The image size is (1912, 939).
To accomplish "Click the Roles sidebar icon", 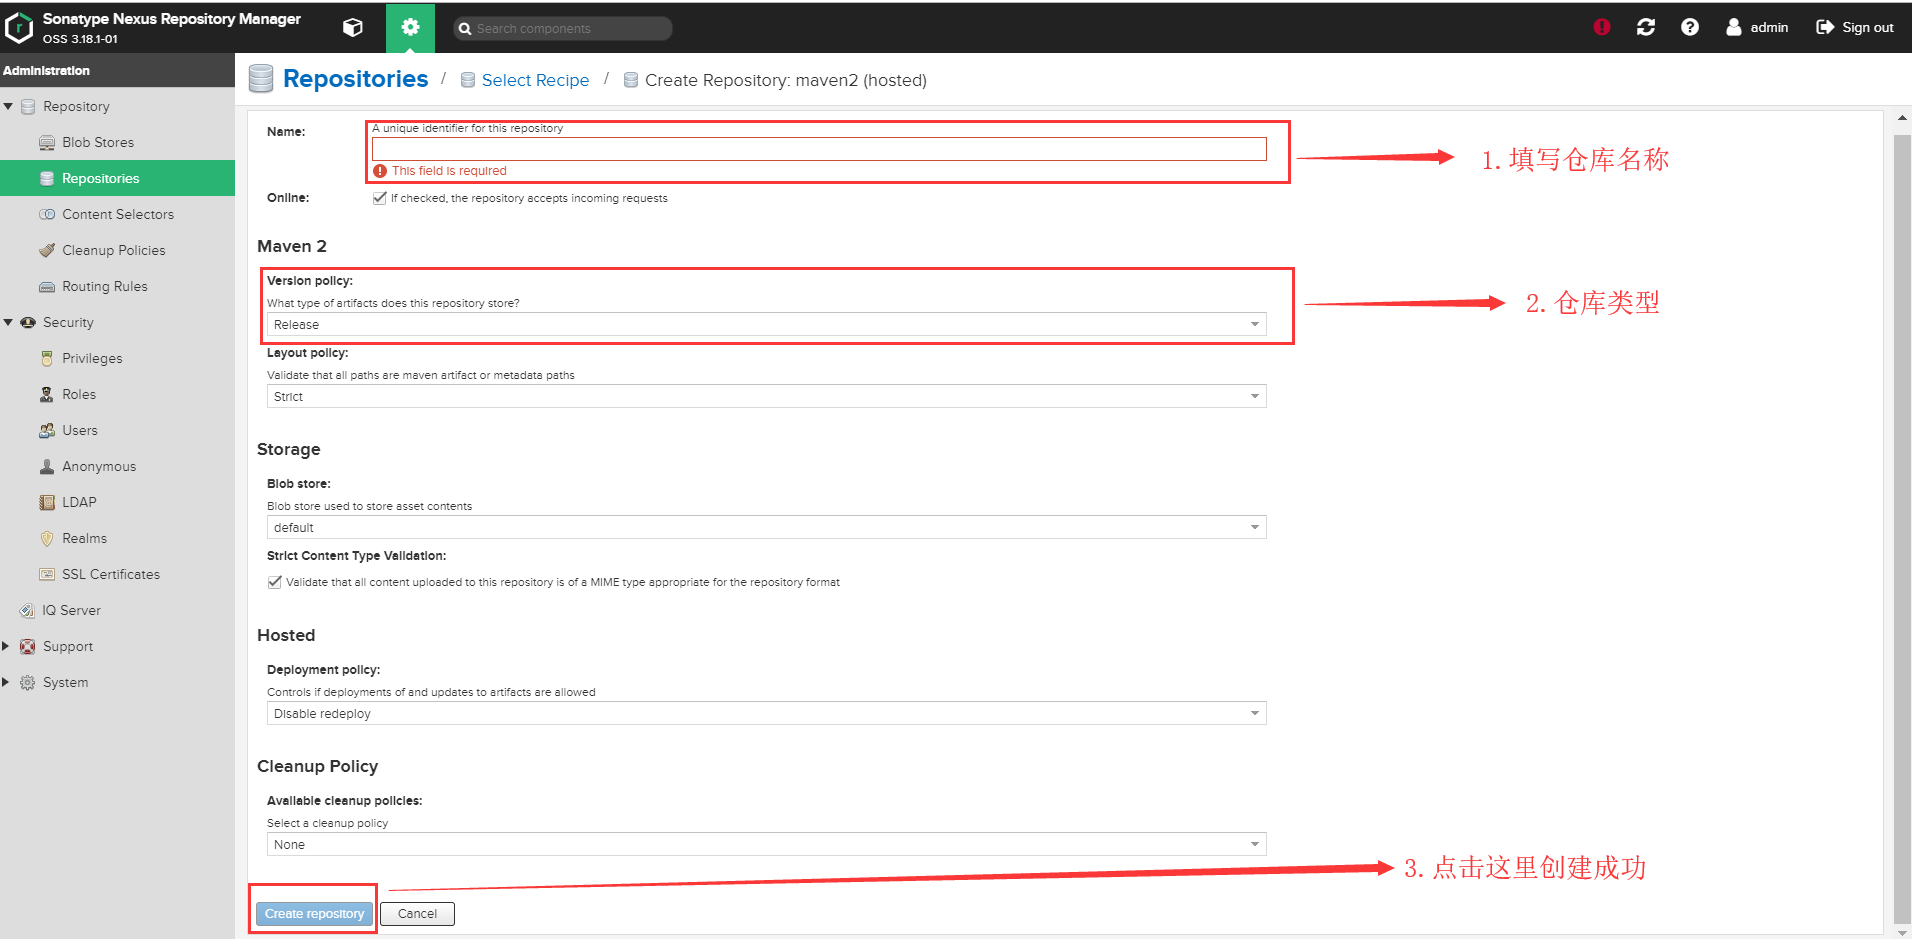I will [47, 395].
